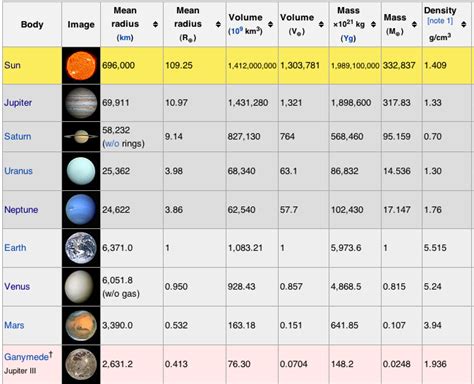This screenshot has width=474, height=384.
Task: Select Ganymede's density 1.936
Action: (x=435, y=364)
